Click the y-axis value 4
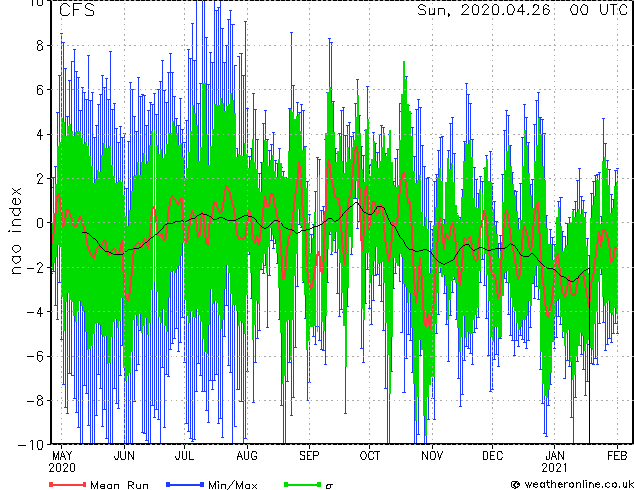 40,135
